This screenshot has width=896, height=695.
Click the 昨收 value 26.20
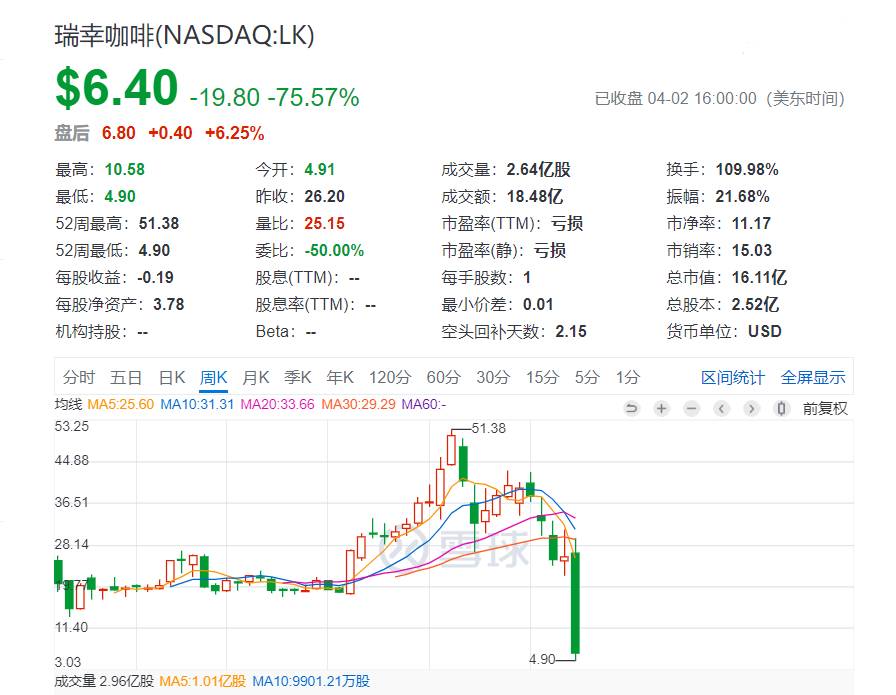pos(325,196)
